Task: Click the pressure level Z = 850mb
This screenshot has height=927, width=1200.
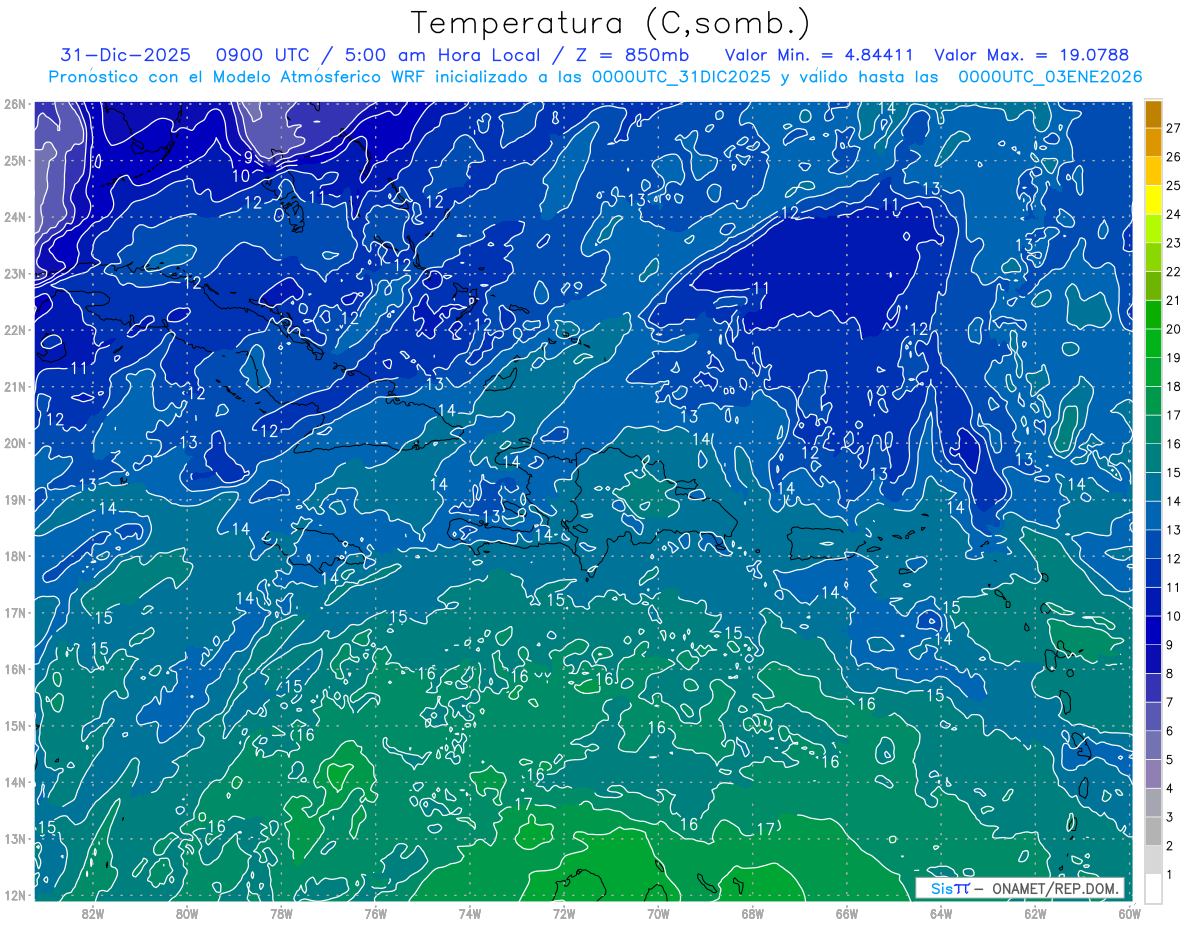Action: pos(633,55)
